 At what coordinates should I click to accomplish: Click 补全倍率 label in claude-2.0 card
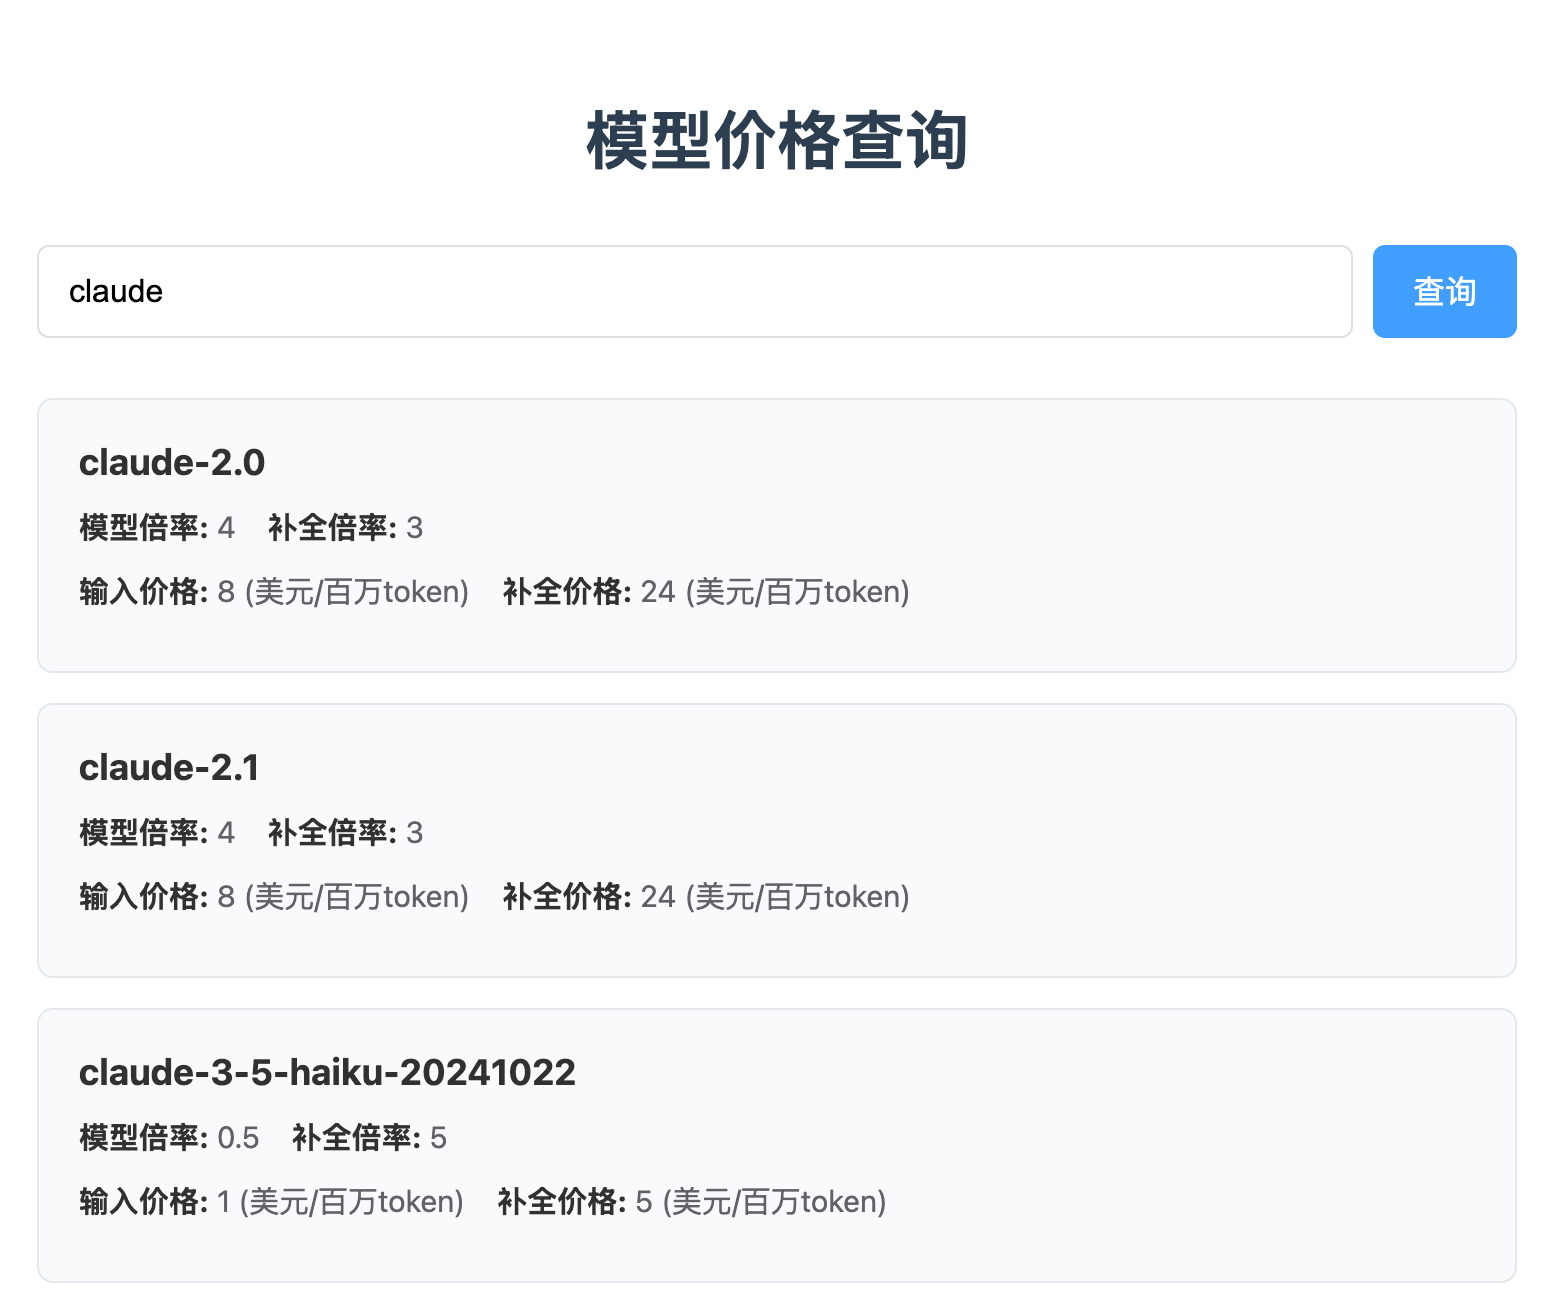pos(332,527)
